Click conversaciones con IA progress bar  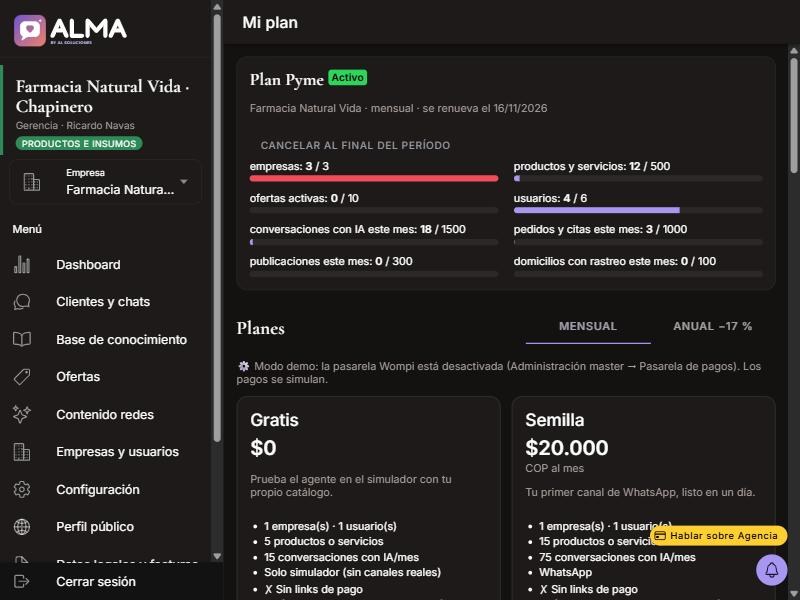point(374,242)
